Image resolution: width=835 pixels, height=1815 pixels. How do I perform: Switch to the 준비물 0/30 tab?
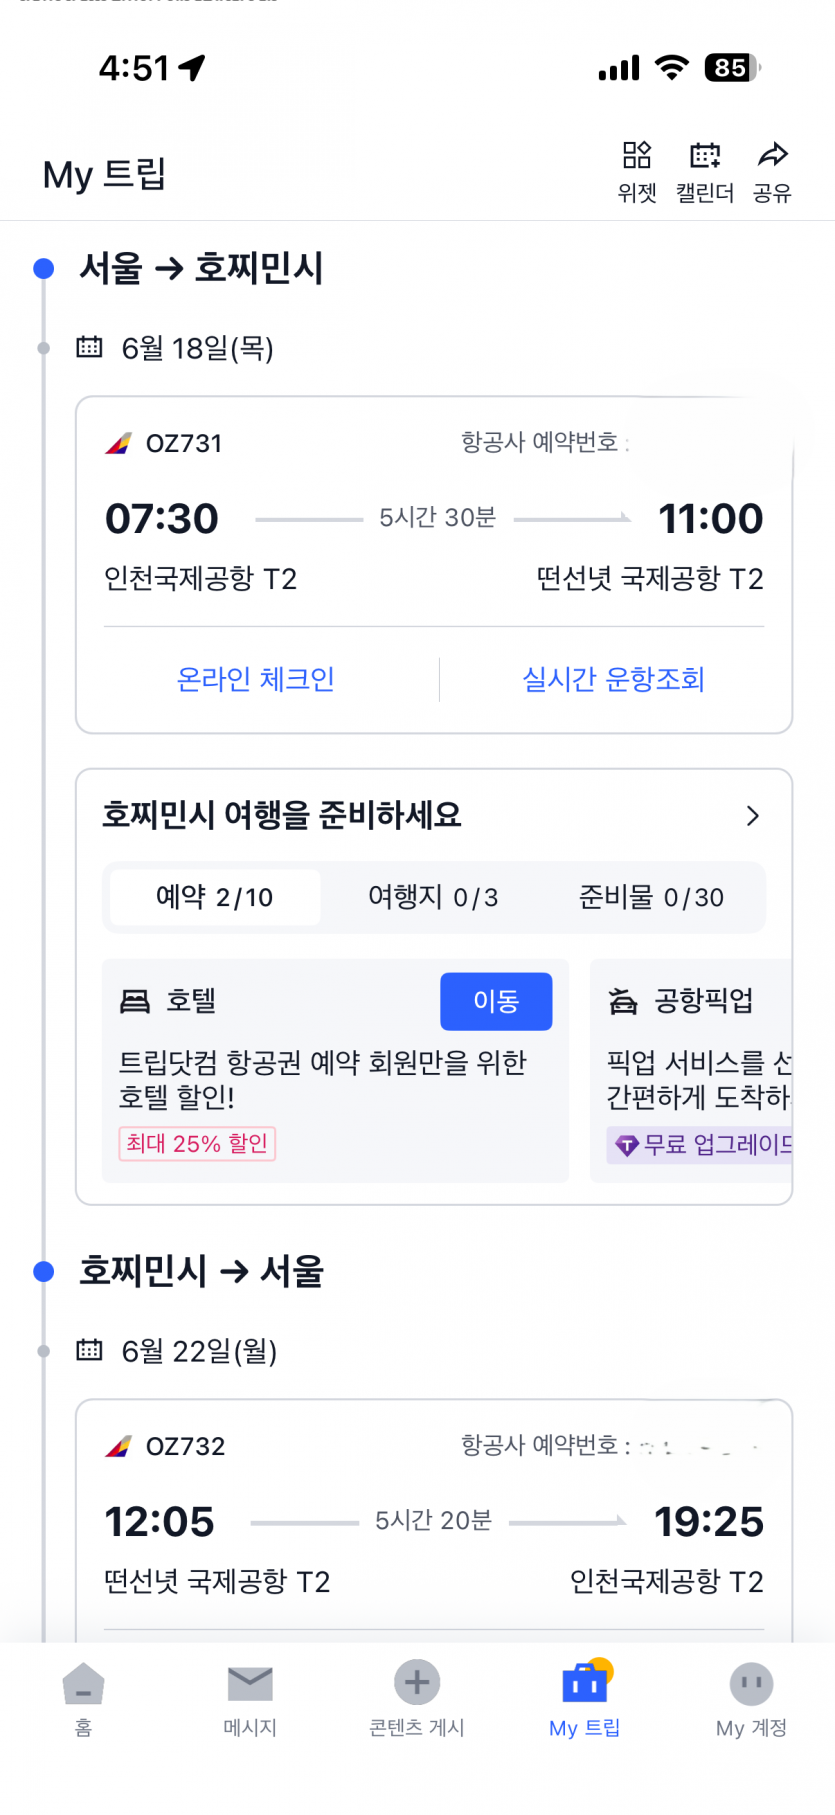pos(651,897)
